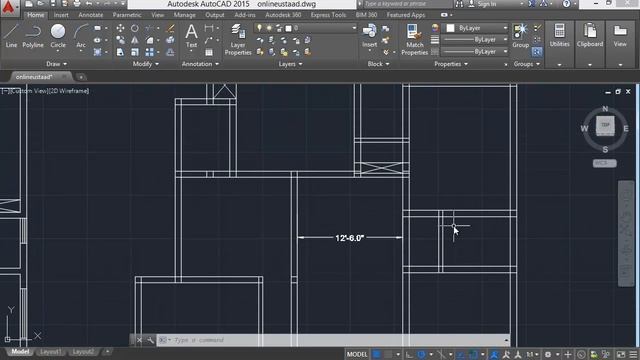Choose the Stretch tool
640x360 pixels.
120,52
